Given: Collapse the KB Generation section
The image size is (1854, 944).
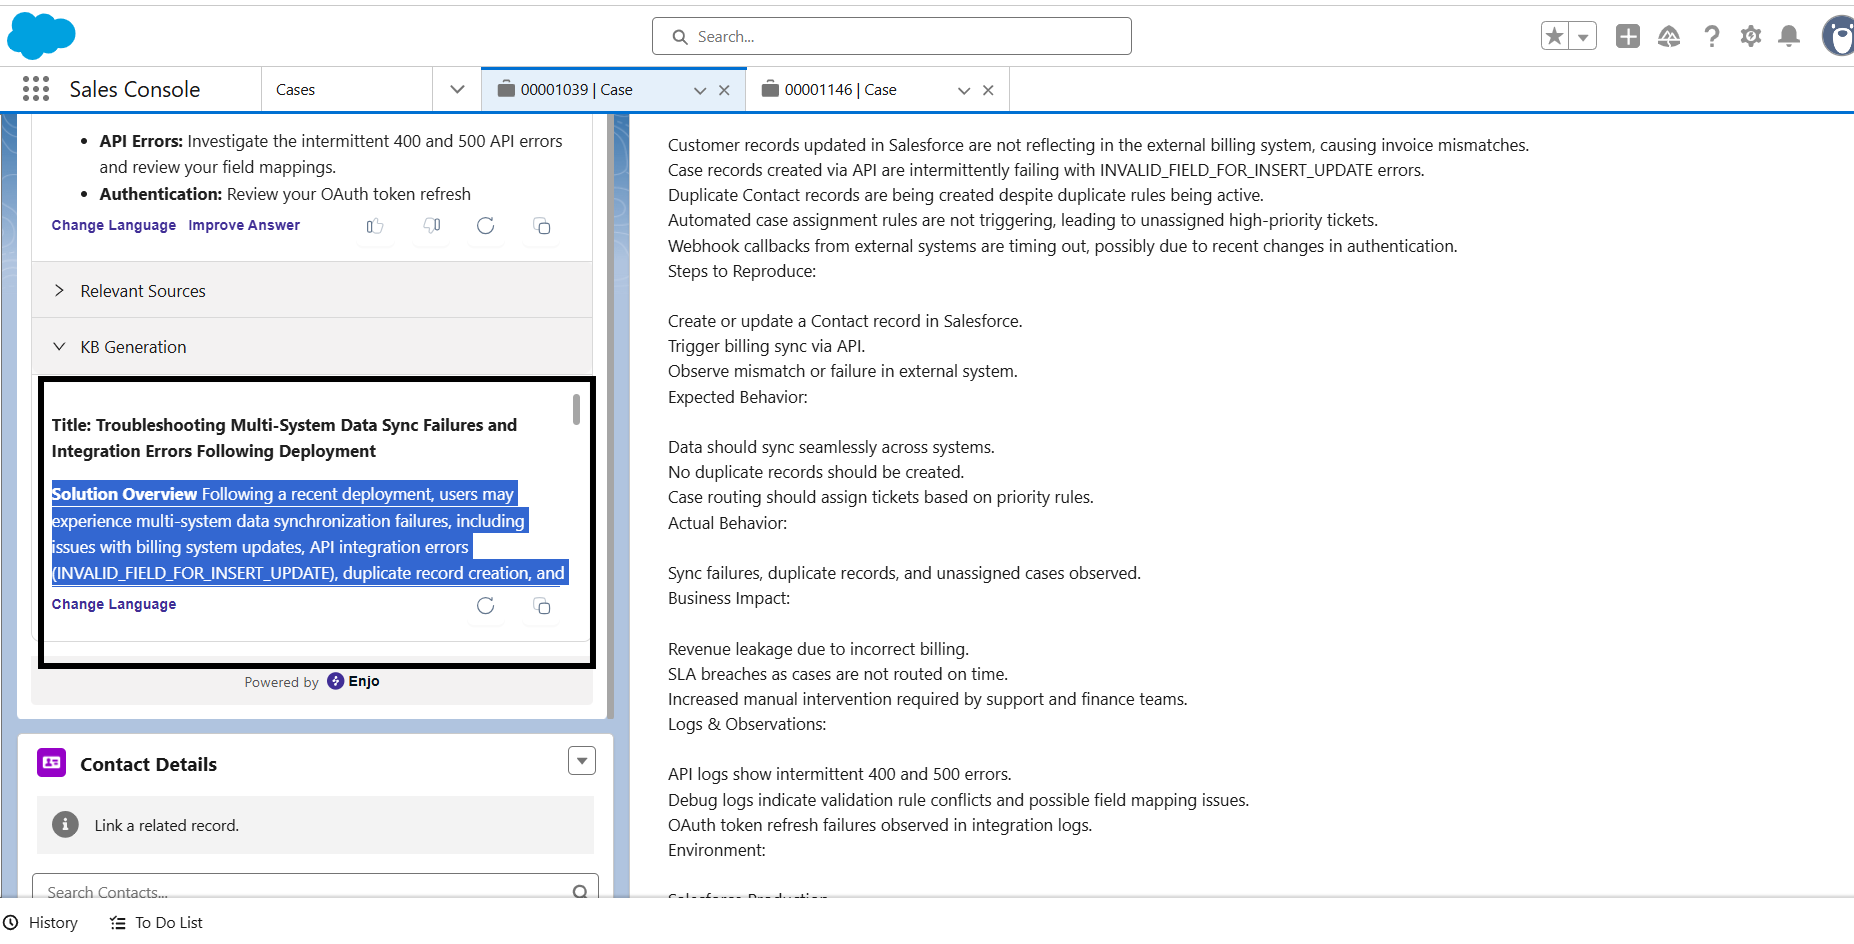Looking at the screenshot, I should 312,346.
